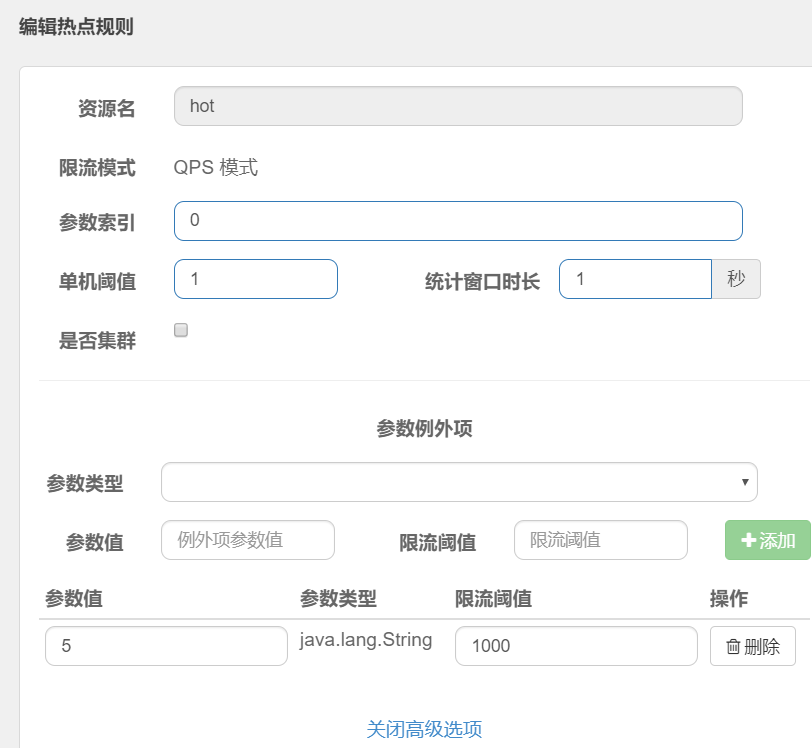
Task: Click the java.lang.String type cell
Action: pos(366,640)
